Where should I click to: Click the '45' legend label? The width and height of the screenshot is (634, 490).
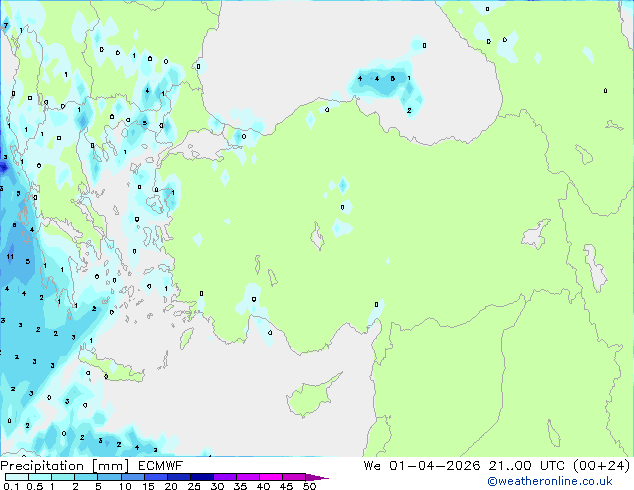286,486
